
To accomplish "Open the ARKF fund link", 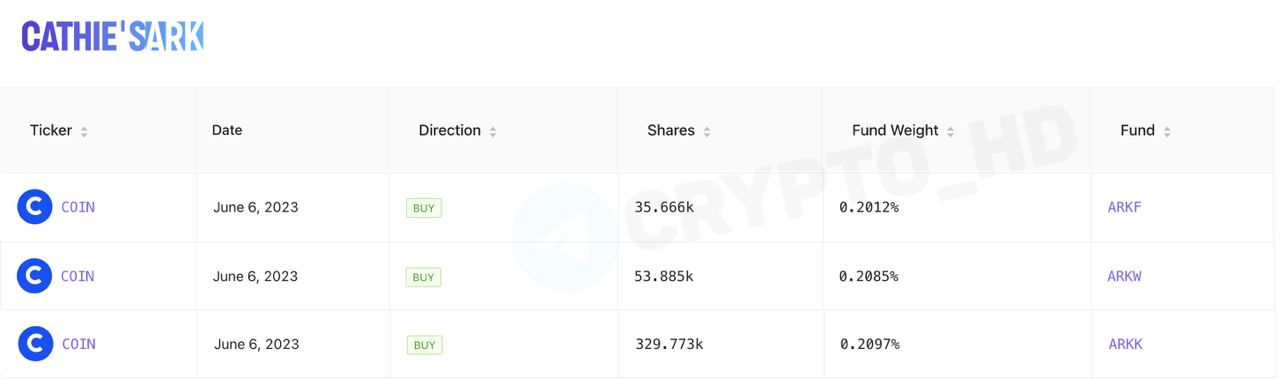I will pyautogui.click(x=1124, y=207).
